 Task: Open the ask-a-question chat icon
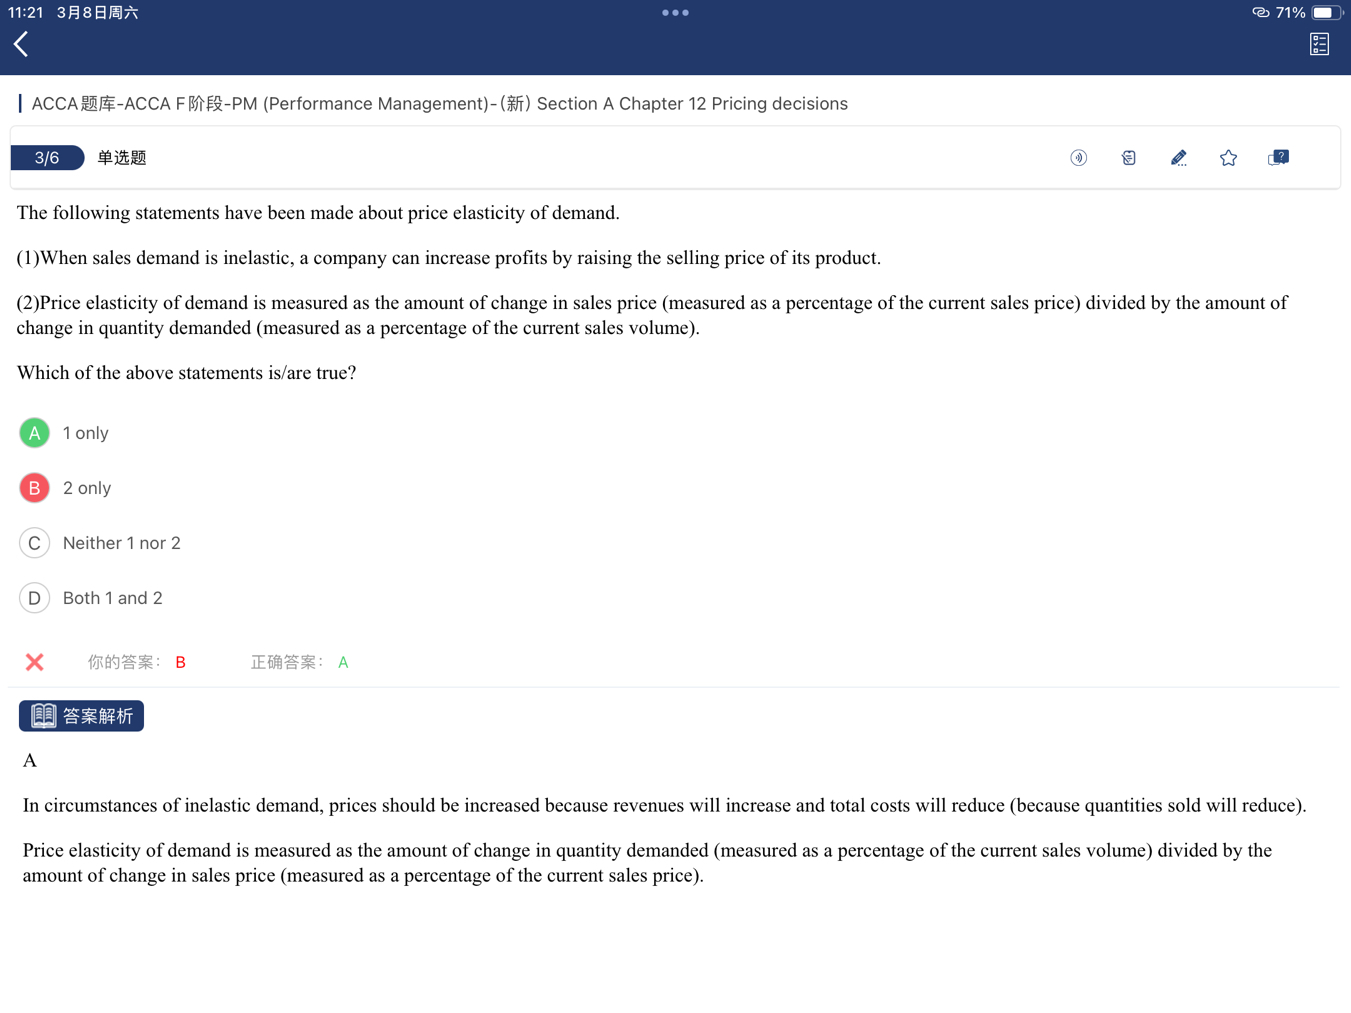pyautogui.click(x=1278, y=158)
